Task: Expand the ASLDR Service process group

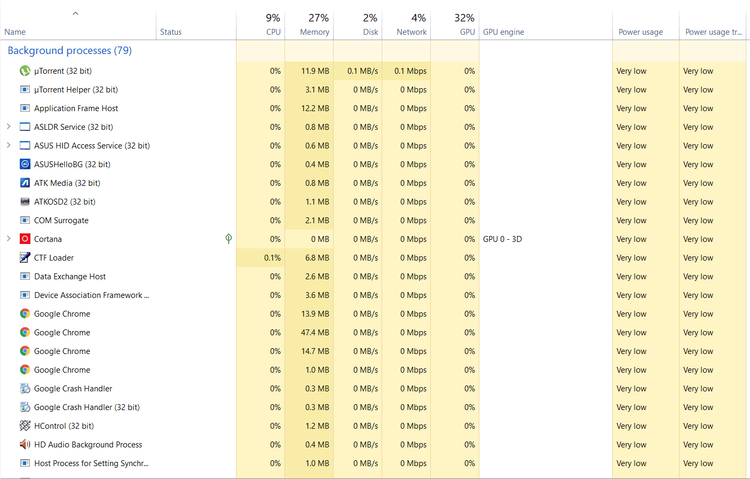Action: (x=9, y=127)
